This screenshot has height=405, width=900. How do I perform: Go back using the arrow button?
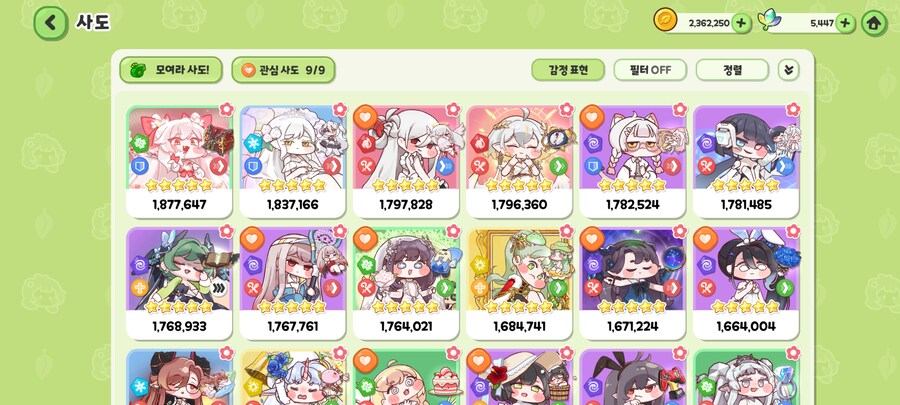(51, 23)
